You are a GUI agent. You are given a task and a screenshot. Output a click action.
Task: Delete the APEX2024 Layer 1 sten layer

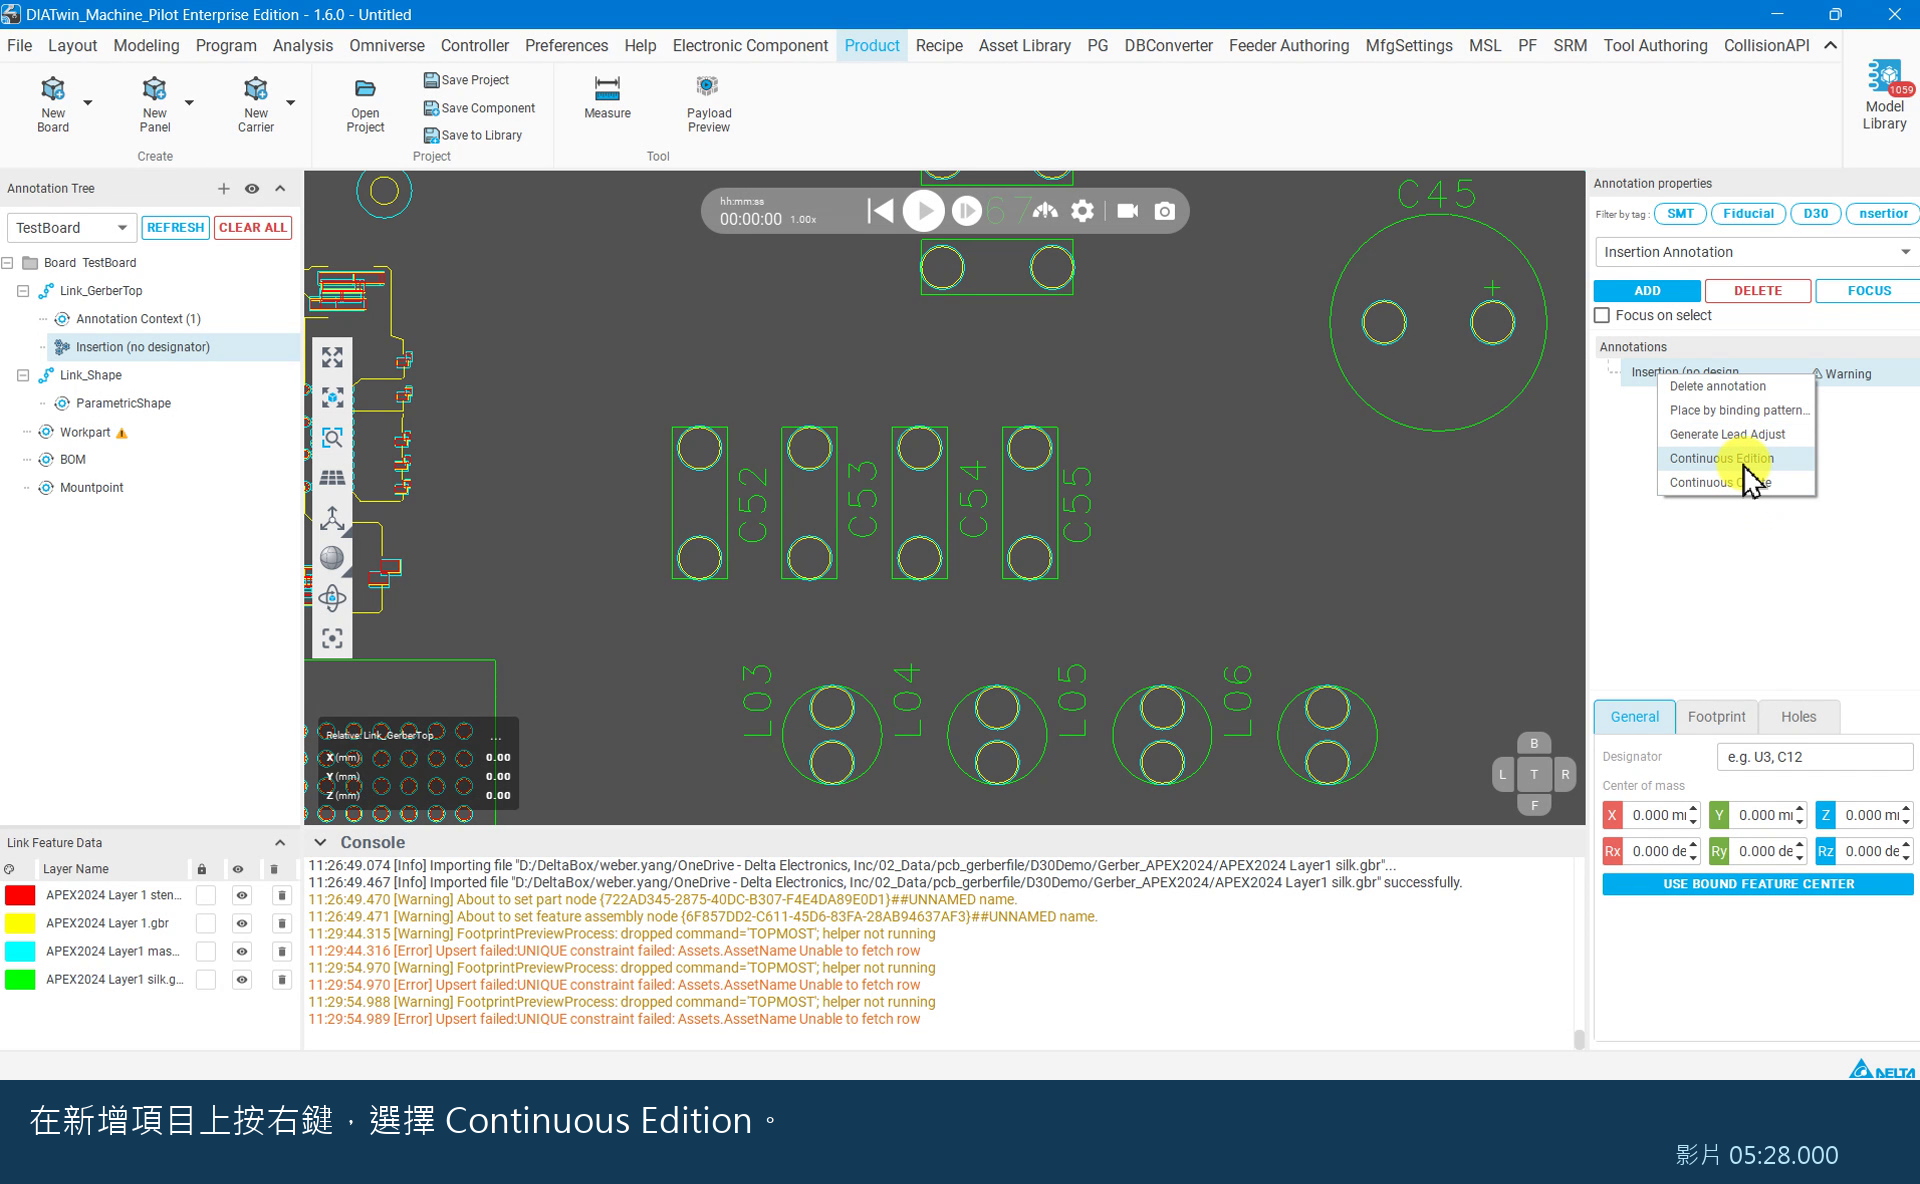(x=281, y=895)
